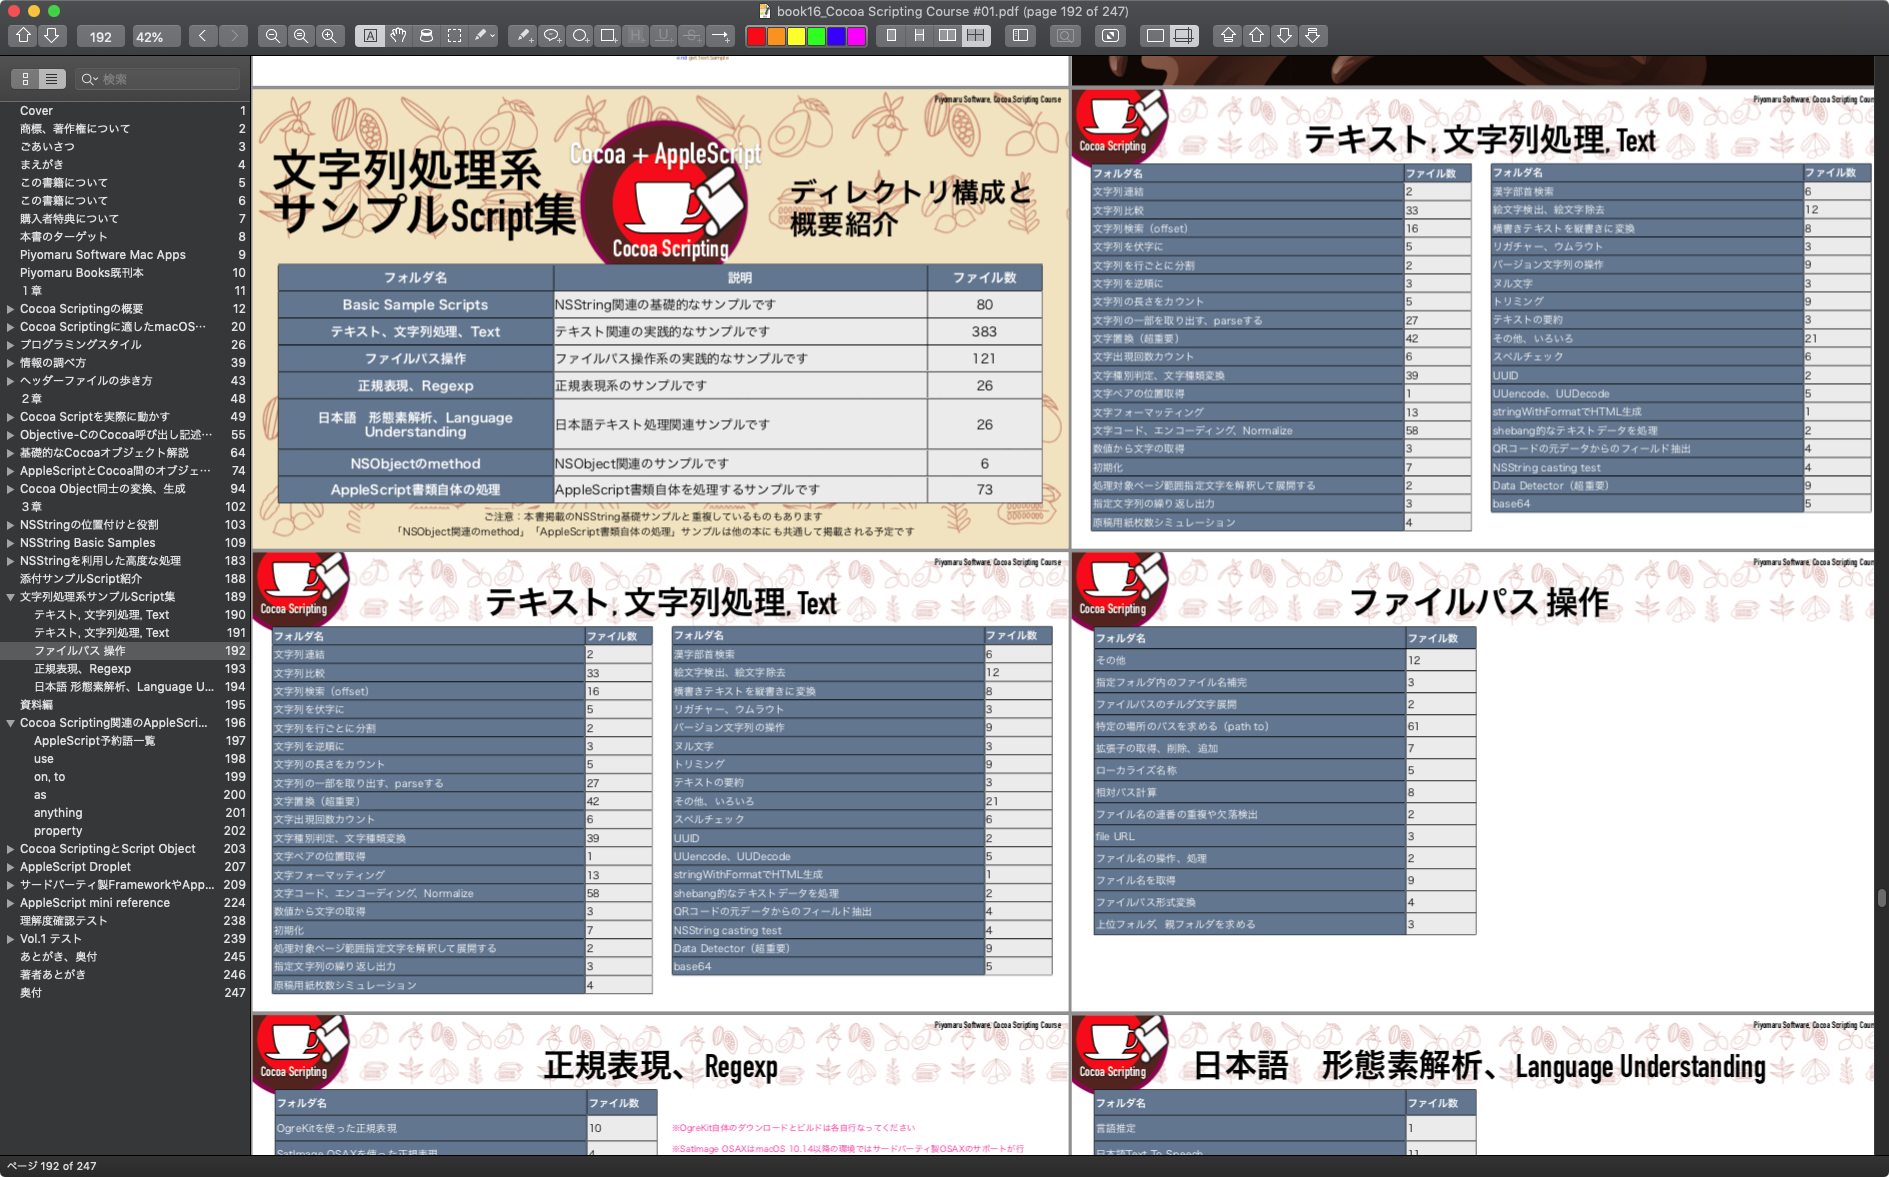Add a box annotation
Viewport: 1889px width, 1177px height.
607,36
